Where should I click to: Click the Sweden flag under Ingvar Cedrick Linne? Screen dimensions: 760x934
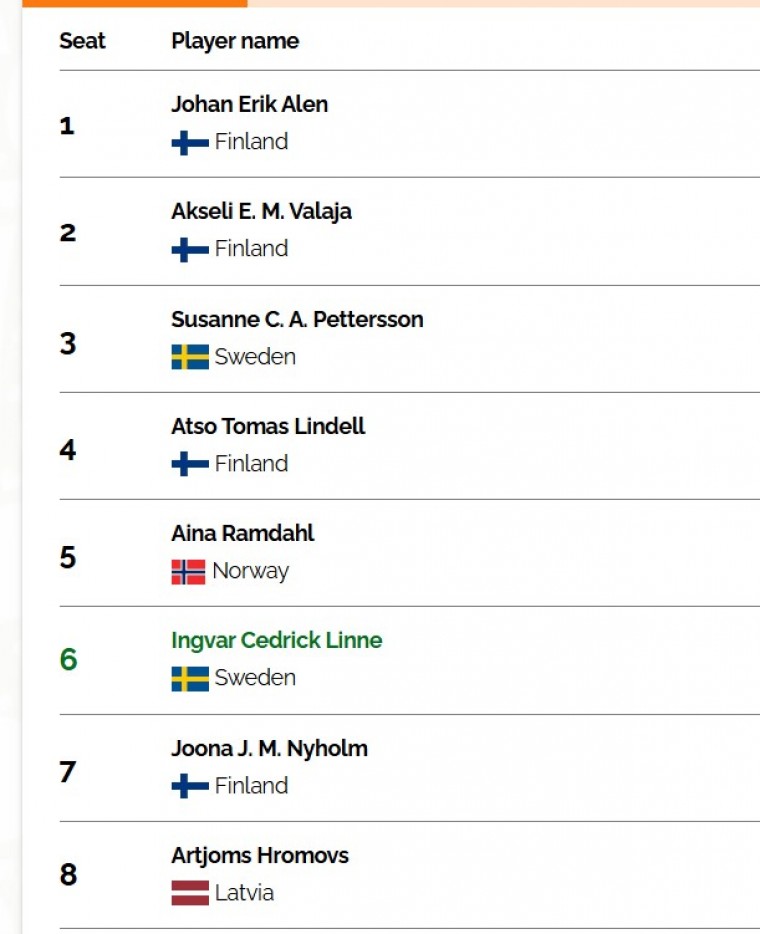tap(189, 678)
